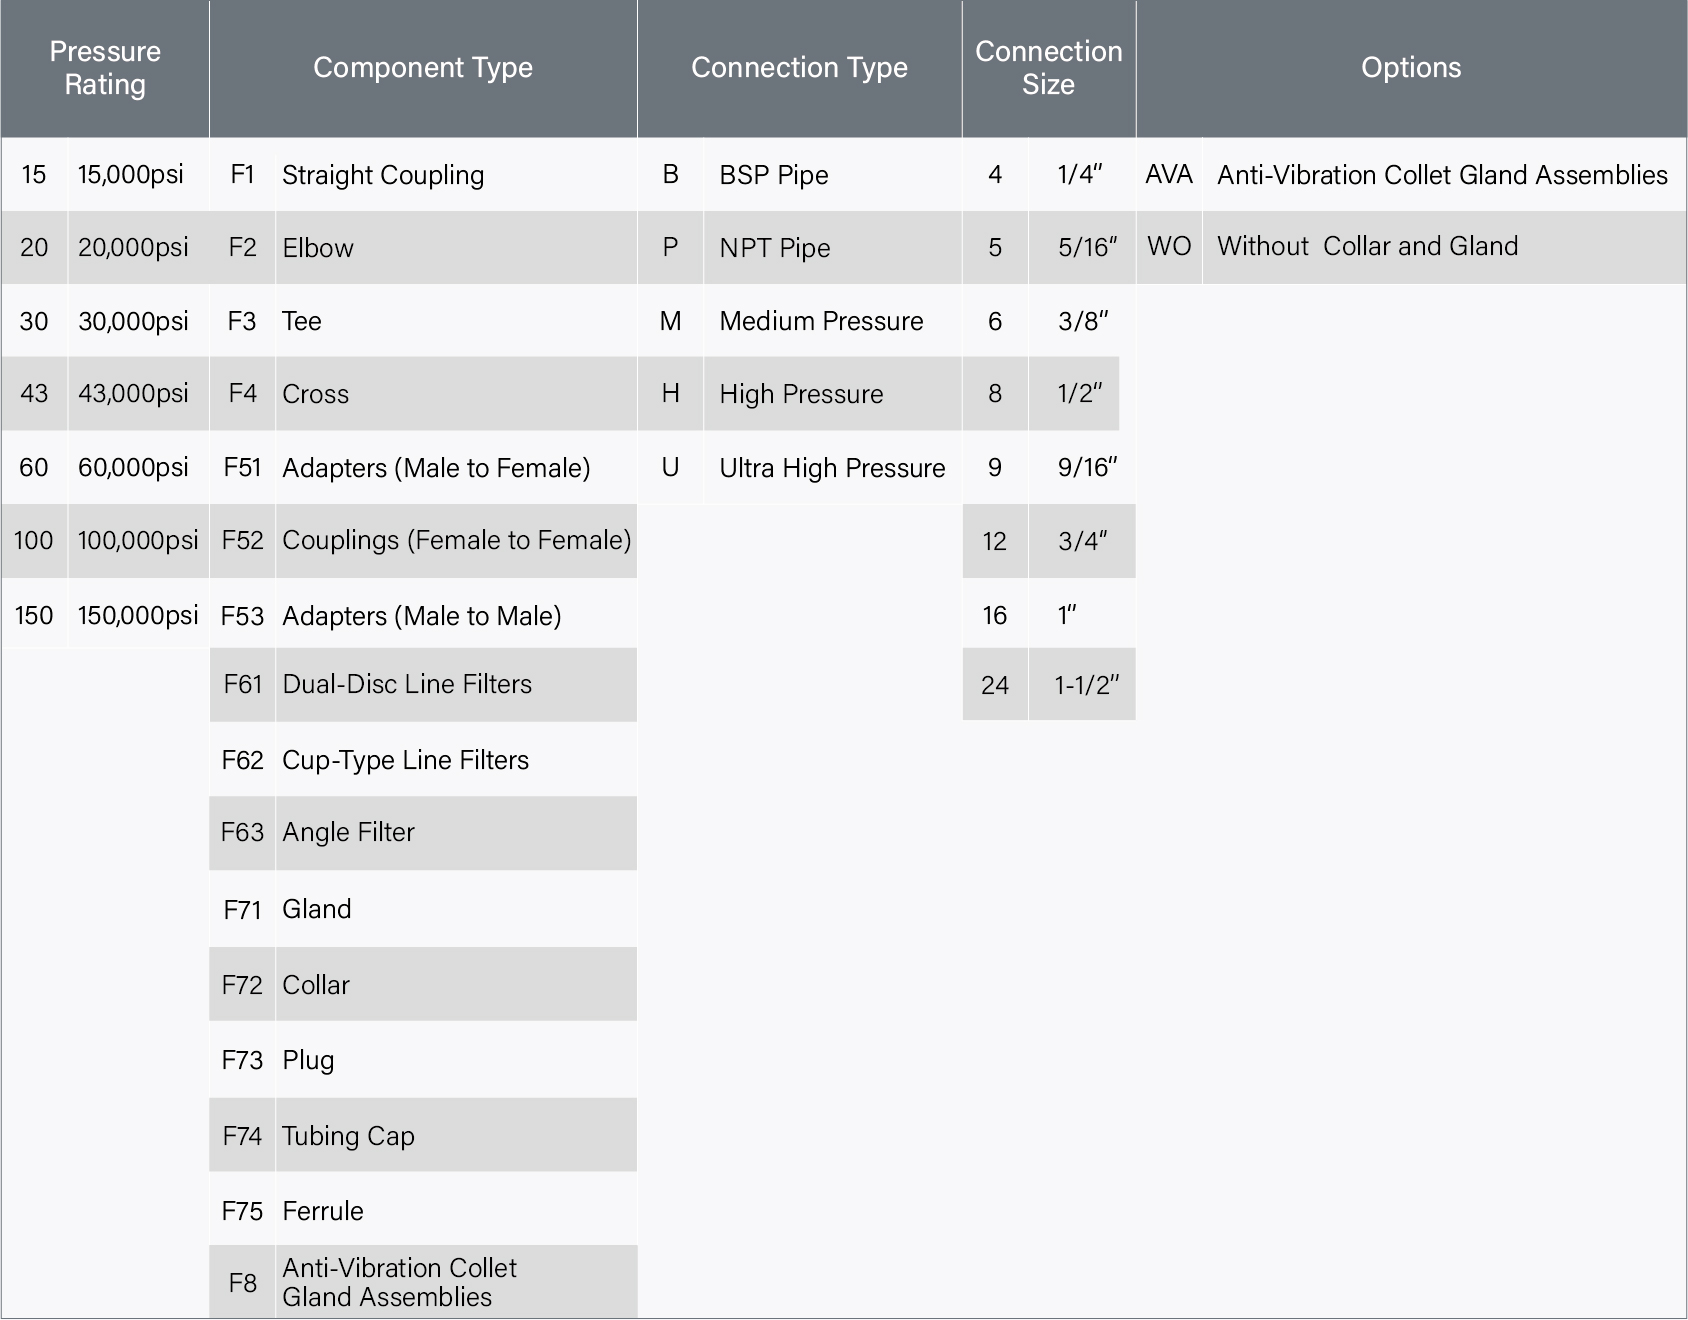Image resolution: width=1688 pixels, height=1320 pixels.
Task: Select the AVA option code
Action: (x=1168, y=175)
